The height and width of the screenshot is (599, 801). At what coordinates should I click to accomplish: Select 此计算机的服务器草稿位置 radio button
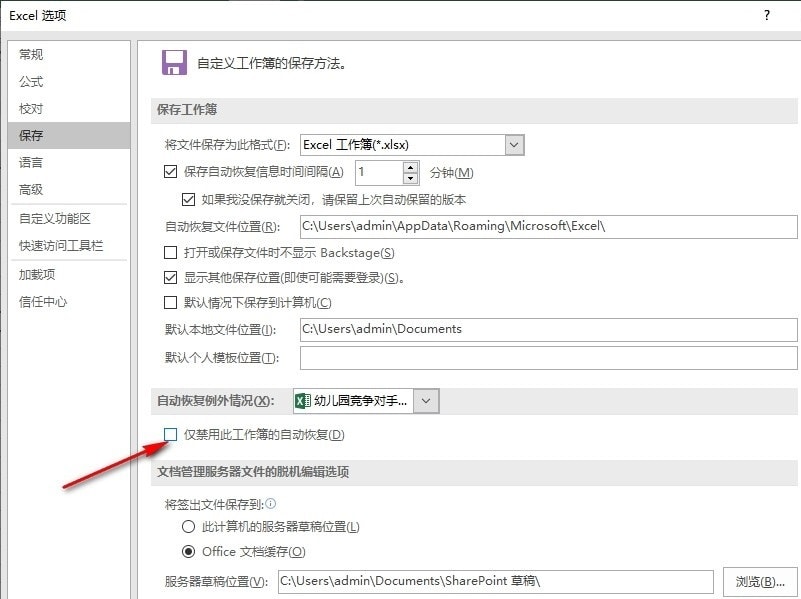coord(189,526)
